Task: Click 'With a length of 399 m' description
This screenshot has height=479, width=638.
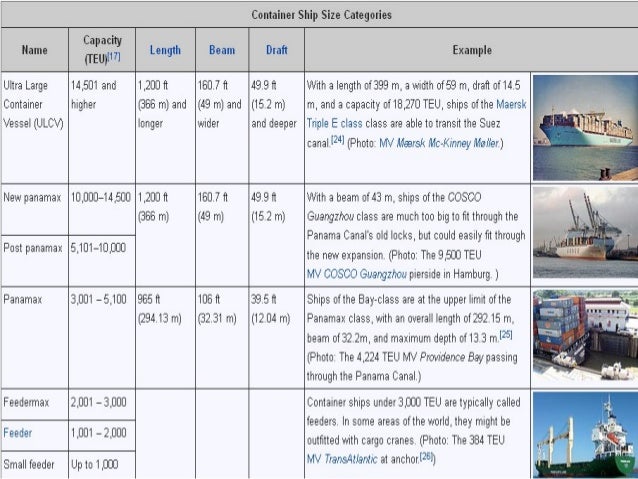Action: tap(417, 114)
